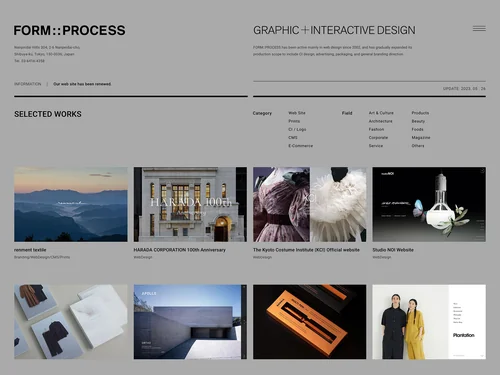Click the Tel phone number line
Image resolution: width=500 pixels, height=375 pixels.
click(x=29, y=61)
